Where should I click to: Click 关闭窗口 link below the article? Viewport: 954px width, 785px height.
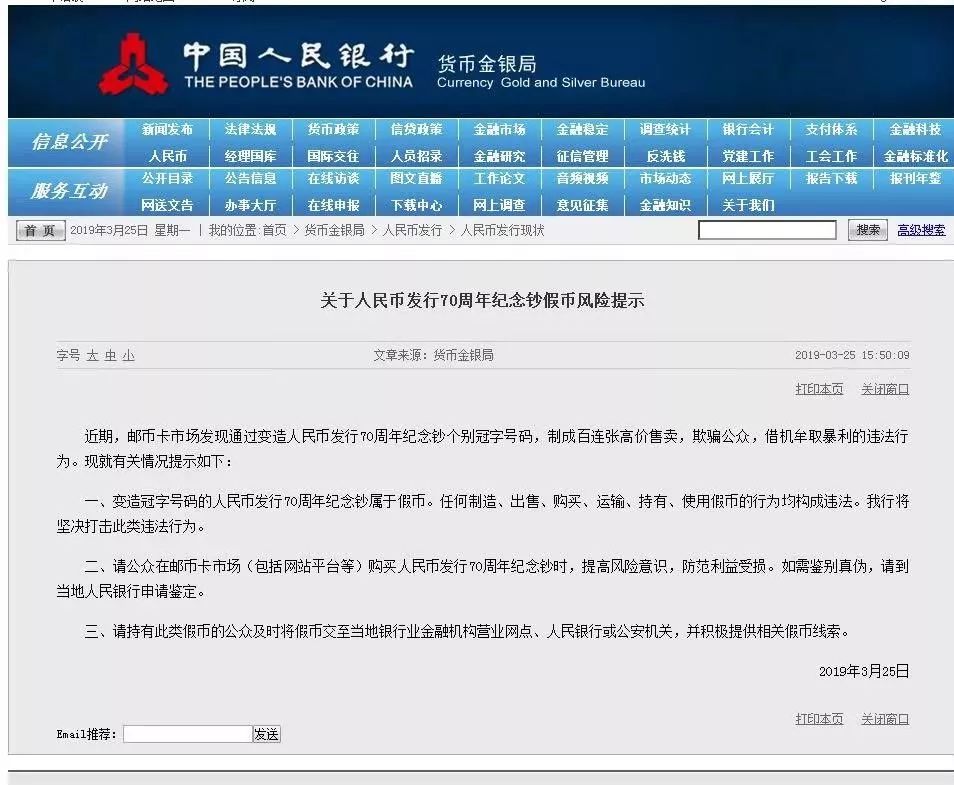pyautogui.click(x=885, y=719)
